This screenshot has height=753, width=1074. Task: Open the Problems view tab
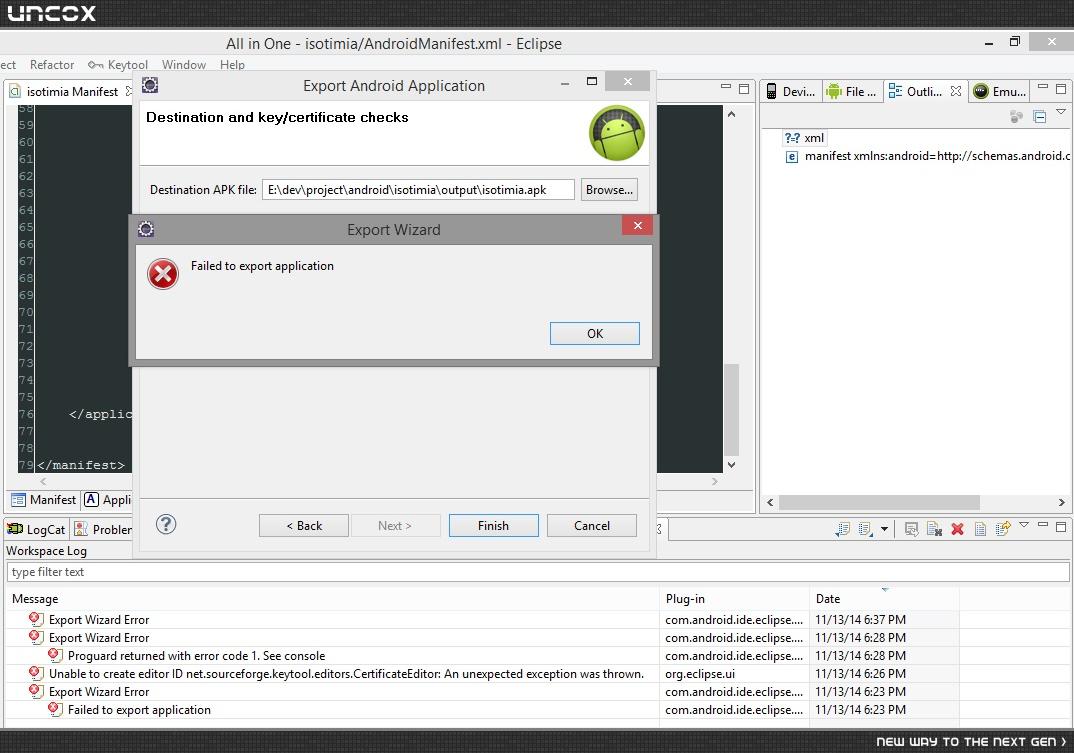click(x=103, y=529)
